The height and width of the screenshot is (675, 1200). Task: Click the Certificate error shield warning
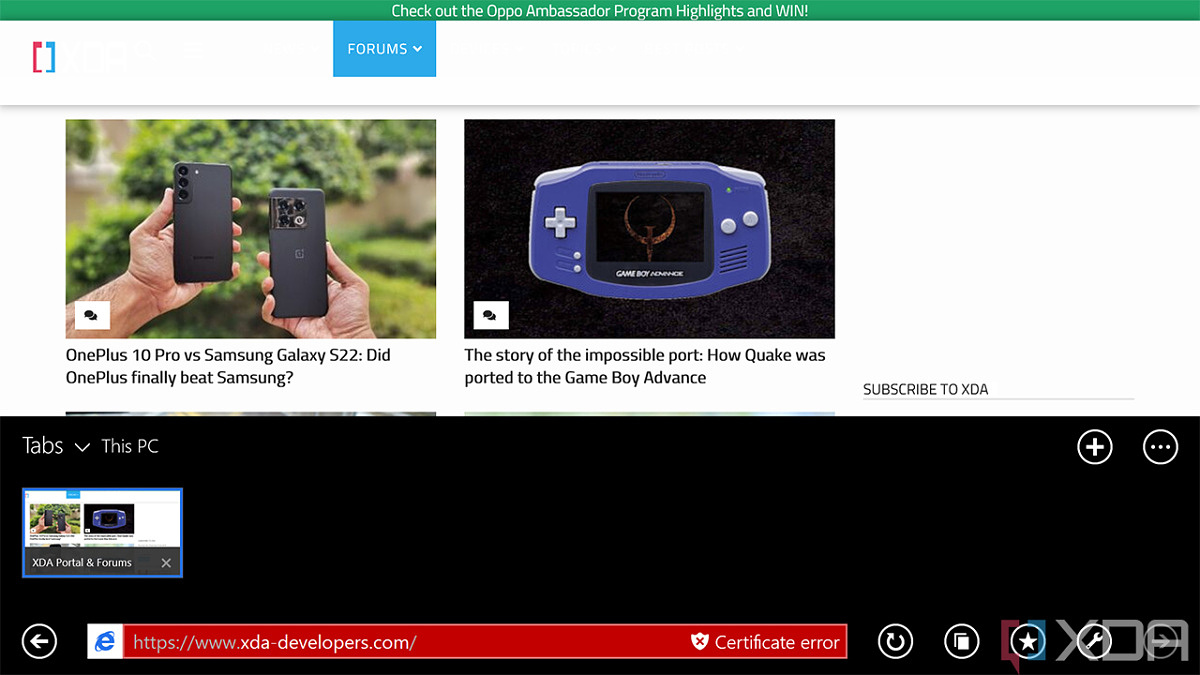point(766,642)
